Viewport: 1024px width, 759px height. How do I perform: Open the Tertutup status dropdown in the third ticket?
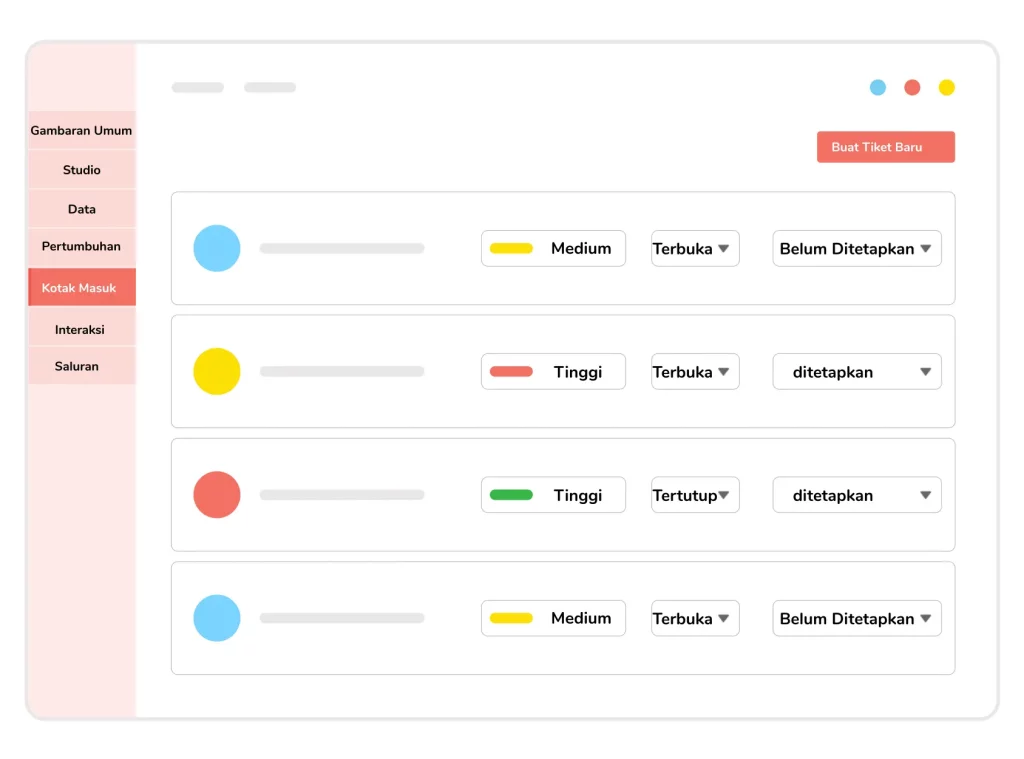click(x=695, y=495)
